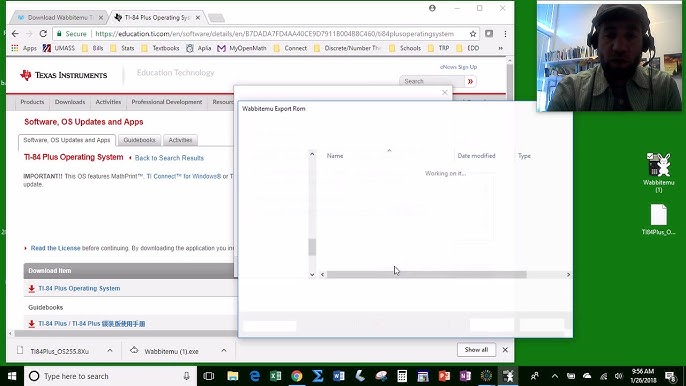Submit TI site search arrow button
The height and width of the screenshot is (386, 686).
click(470, 81)
